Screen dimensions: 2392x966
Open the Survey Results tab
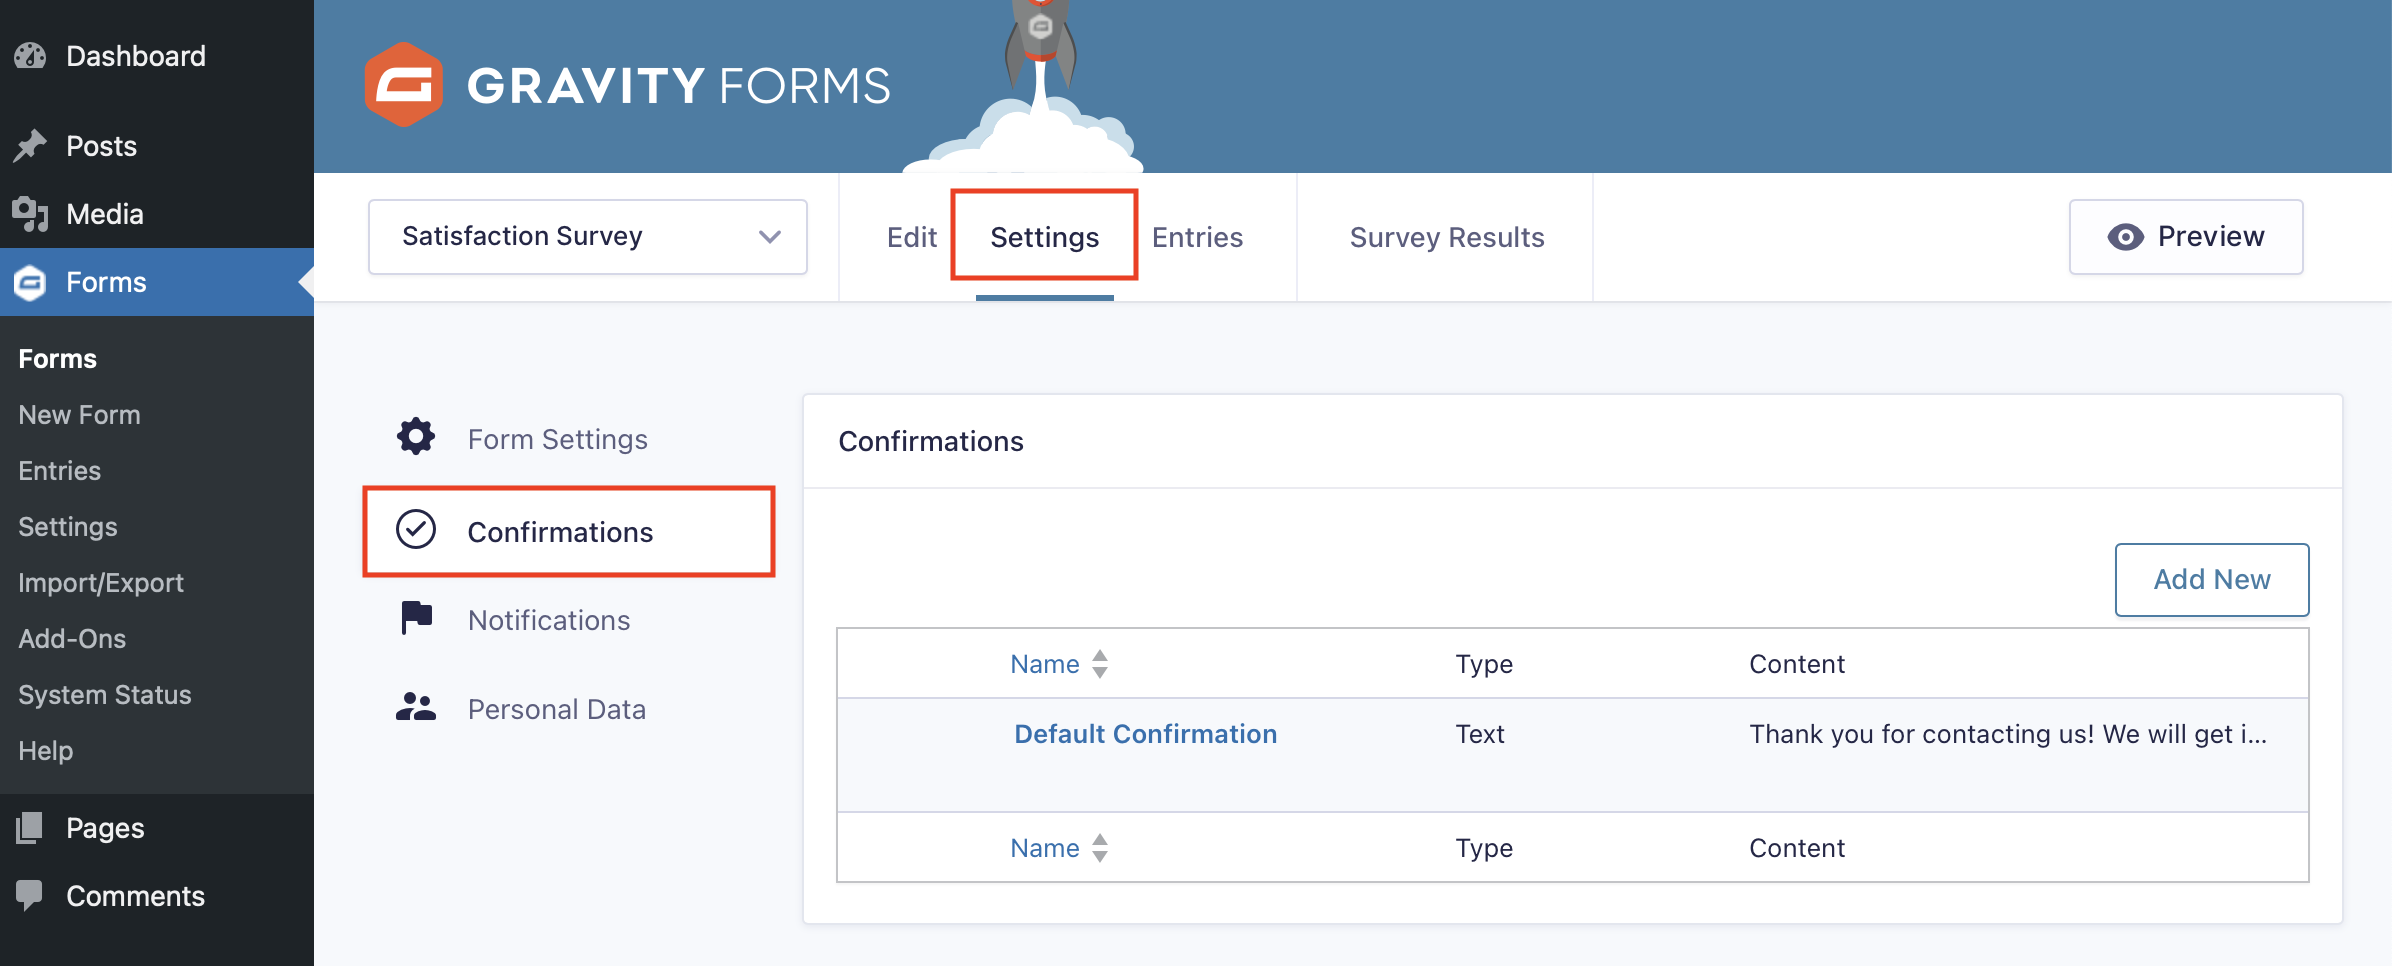[x=1447, y=237]
